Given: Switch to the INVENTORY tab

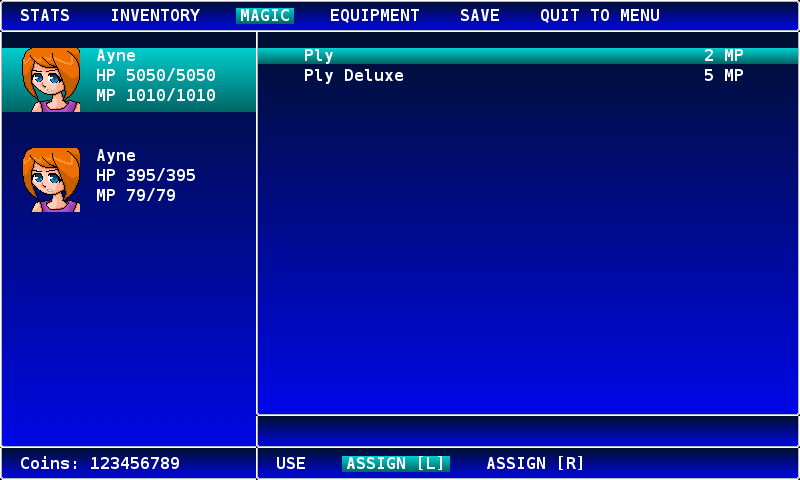Looking at the screenshot, I should pyautogui.click(x=155, y=16).
